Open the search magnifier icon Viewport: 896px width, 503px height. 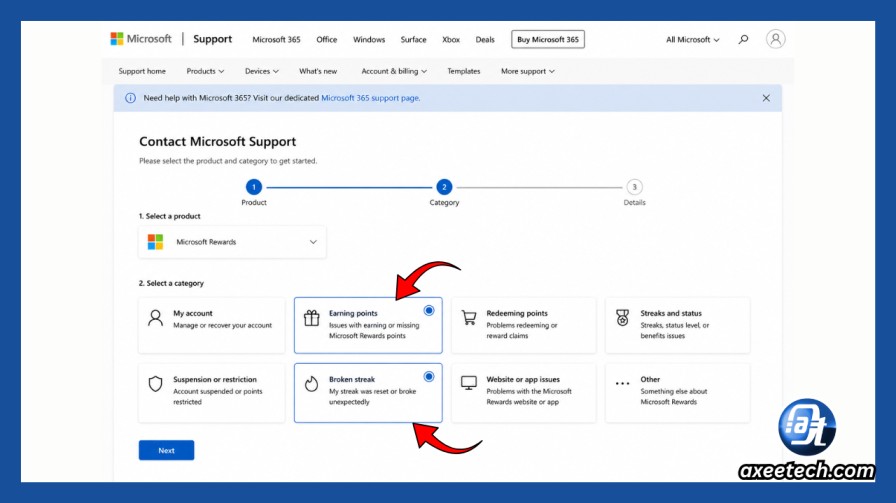[743, 39]
